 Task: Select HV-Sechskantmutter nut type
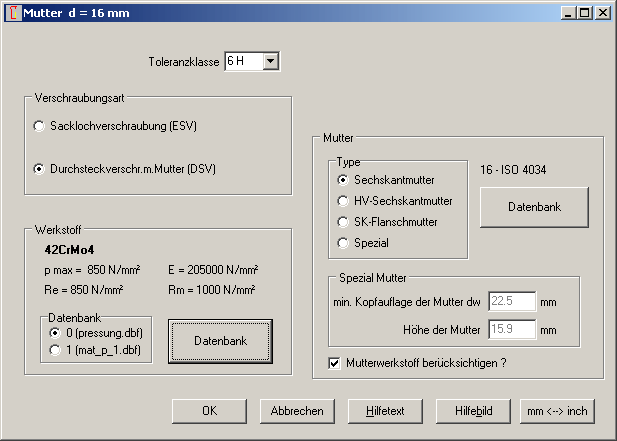coord(344,201)
